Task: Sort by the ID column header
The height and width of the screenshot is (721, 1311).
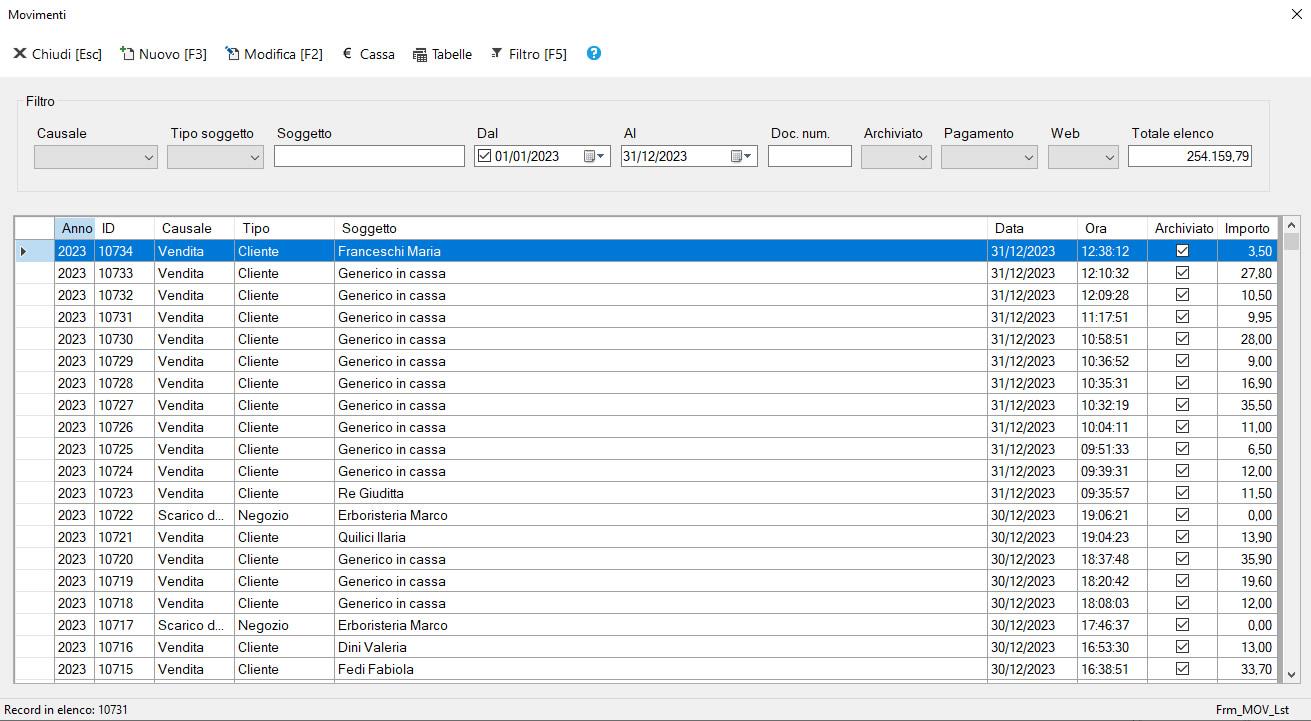Action: (x=125, y=228)
